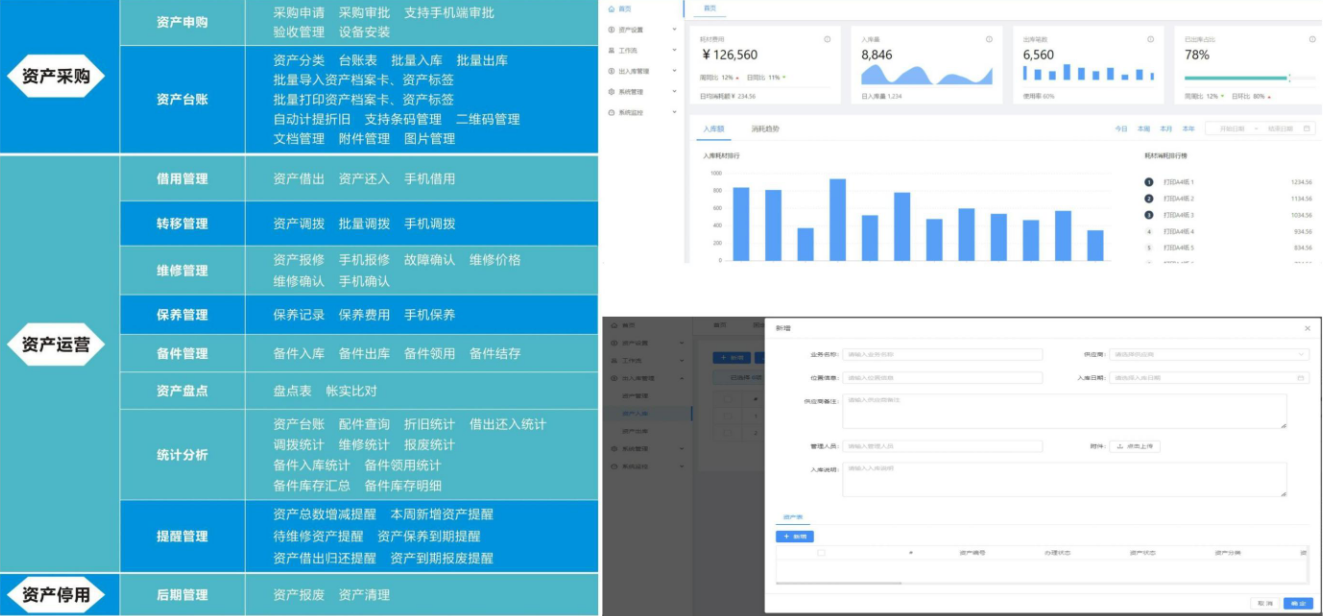Click the 新增 button under the 资产表 tab
1323x616 pixels.
(x=795, y=537)
